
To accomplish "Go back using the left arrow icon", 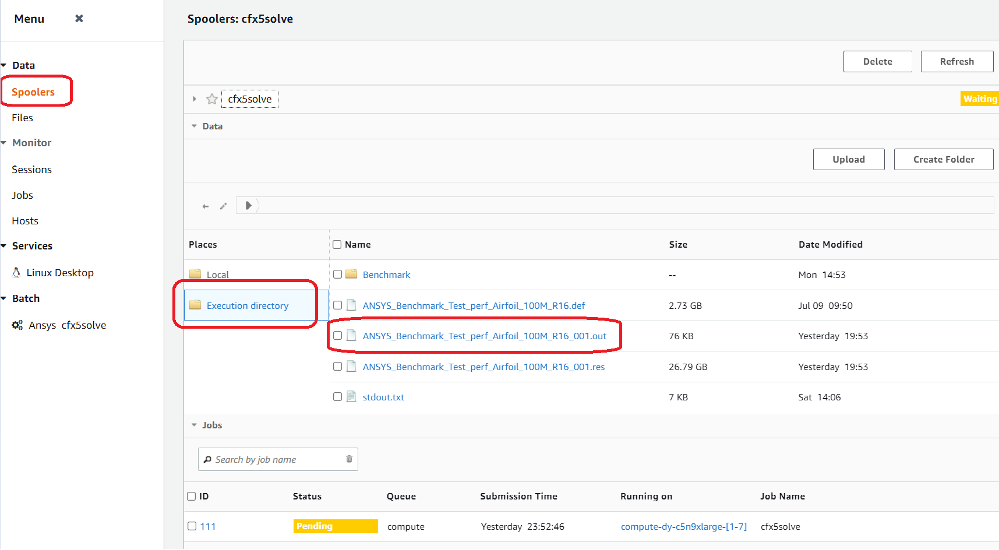I will (205, 206).
